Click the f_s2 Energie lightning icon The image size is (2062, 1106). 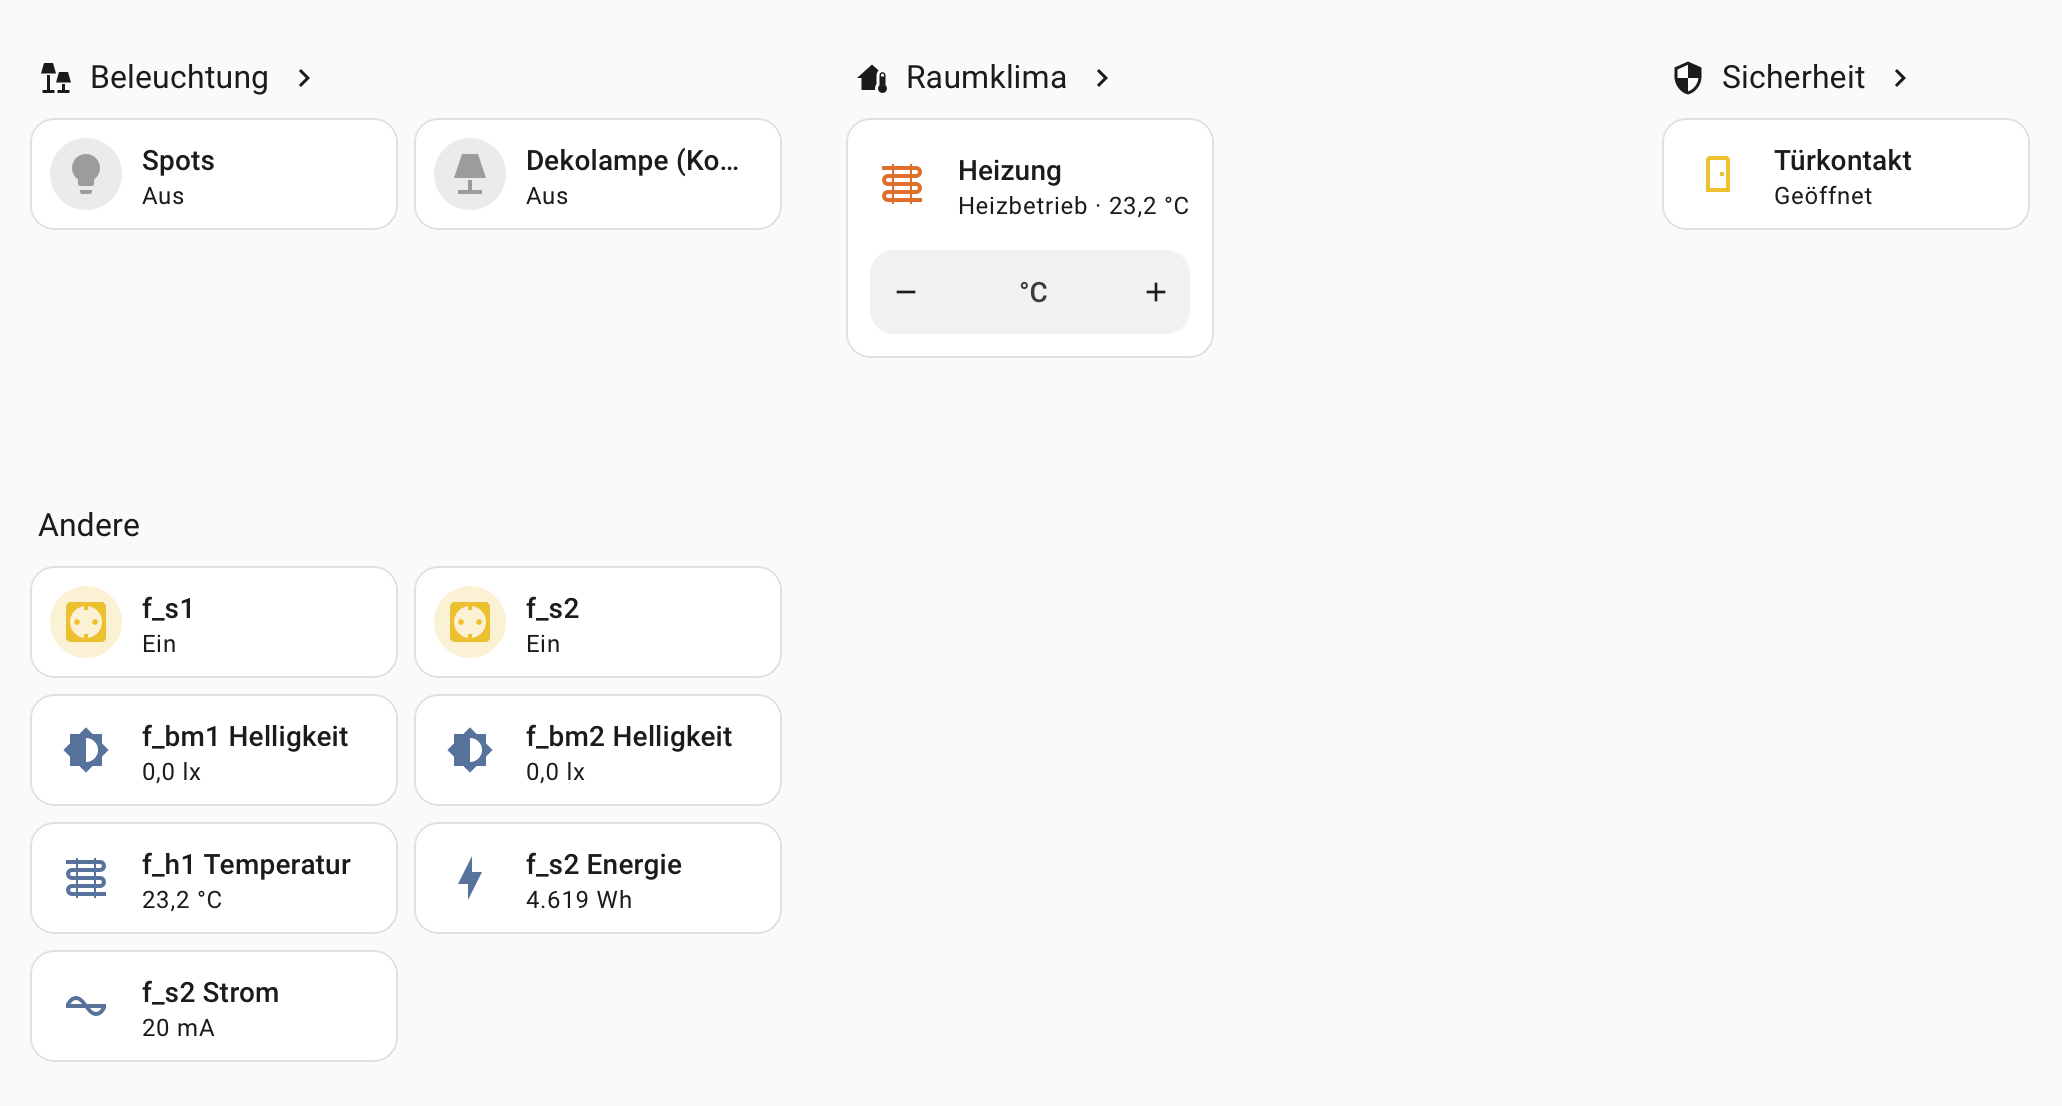pyautogui.click(x=470, y=878)
